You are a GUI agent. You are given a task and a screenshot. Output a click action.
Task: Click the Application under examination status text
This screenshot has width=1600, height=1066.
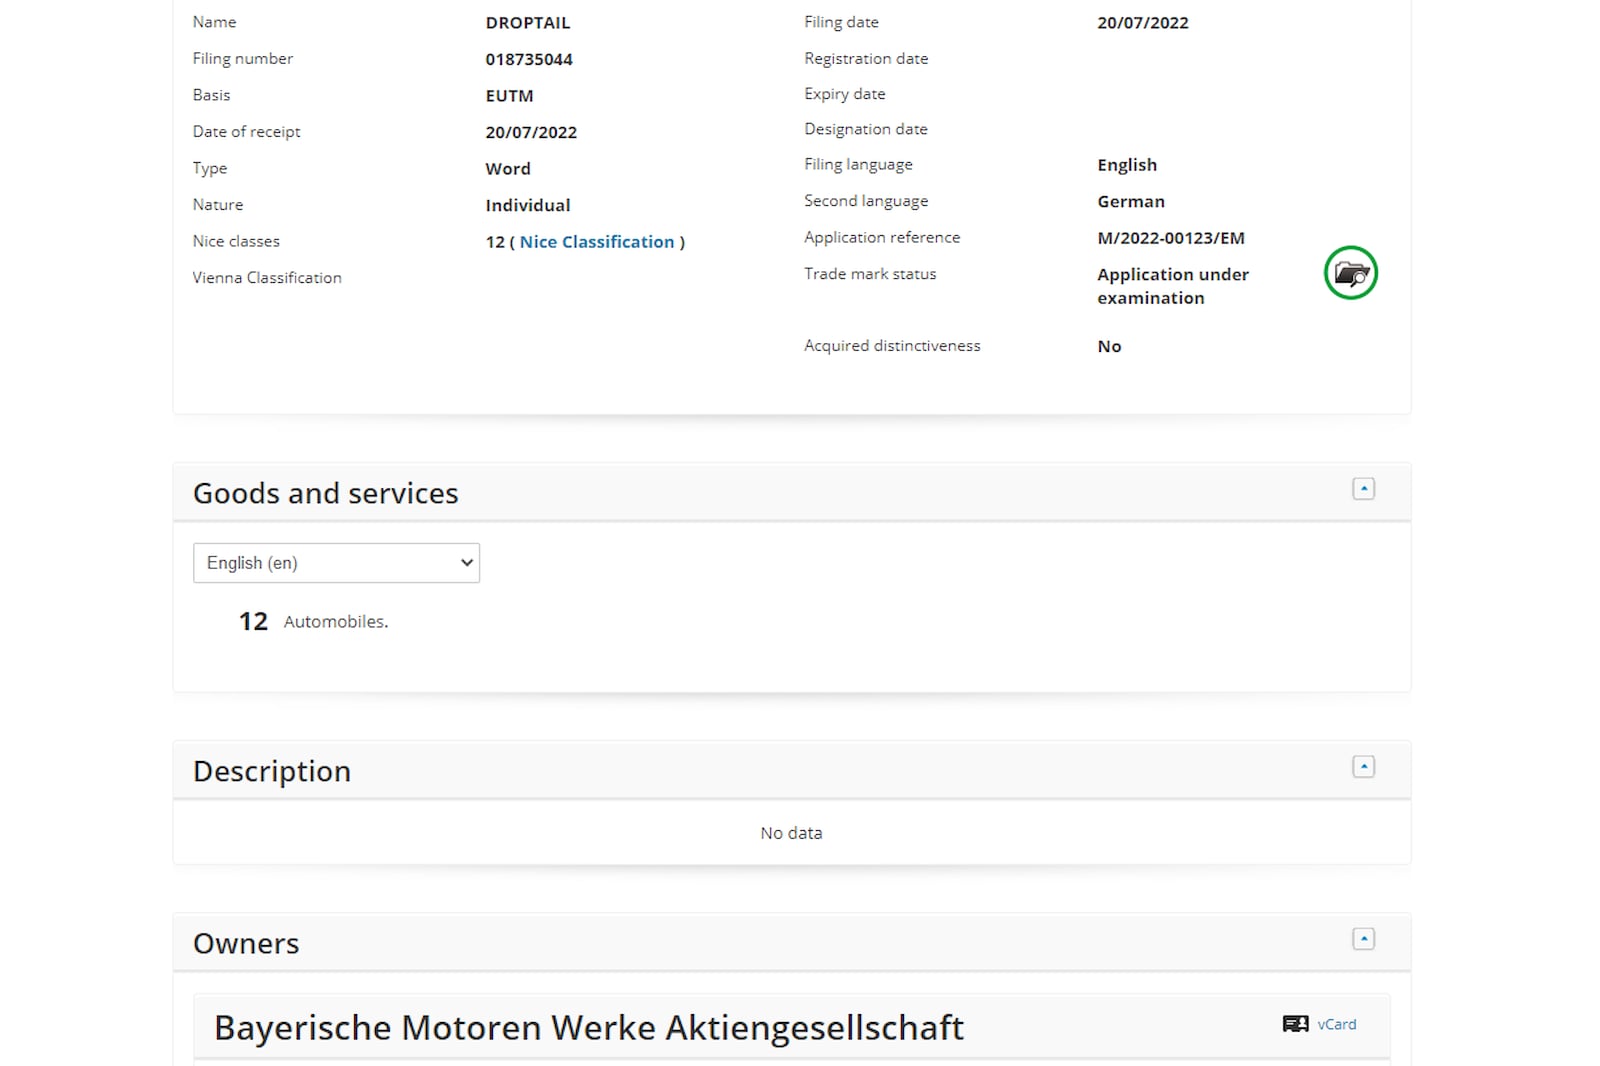(1172, 286)
